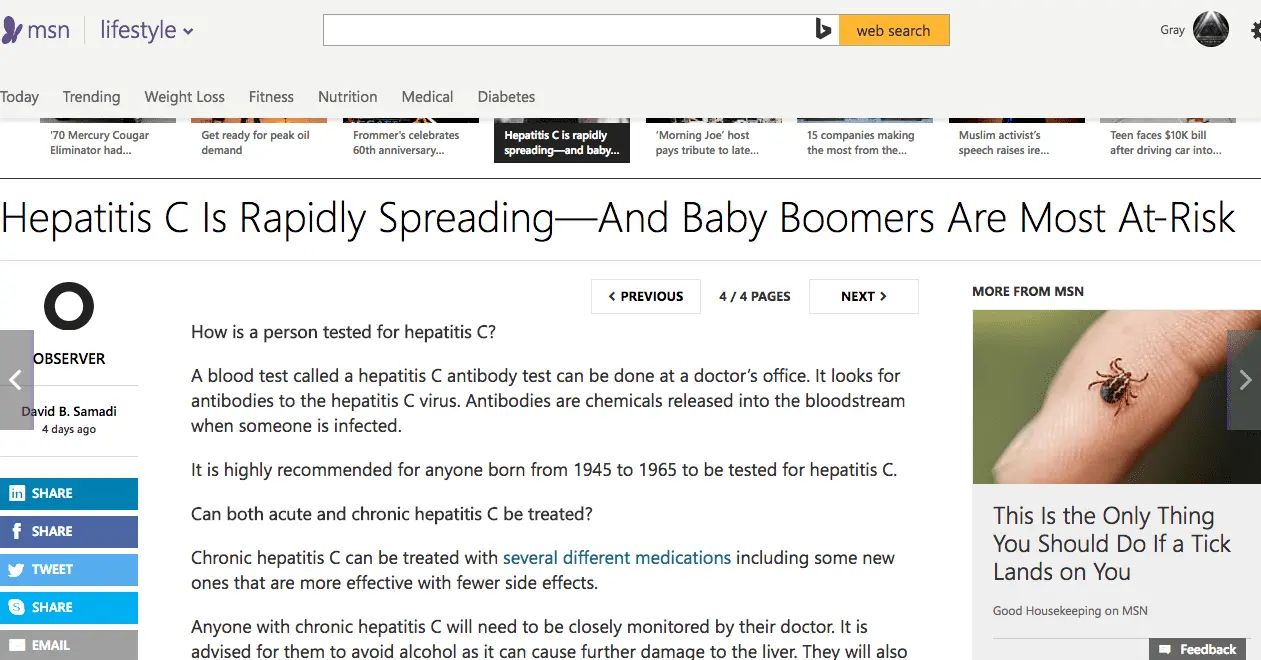Open 'several different medications' link
Viewport: 1261px width, 660px height.
pos(616,558)
